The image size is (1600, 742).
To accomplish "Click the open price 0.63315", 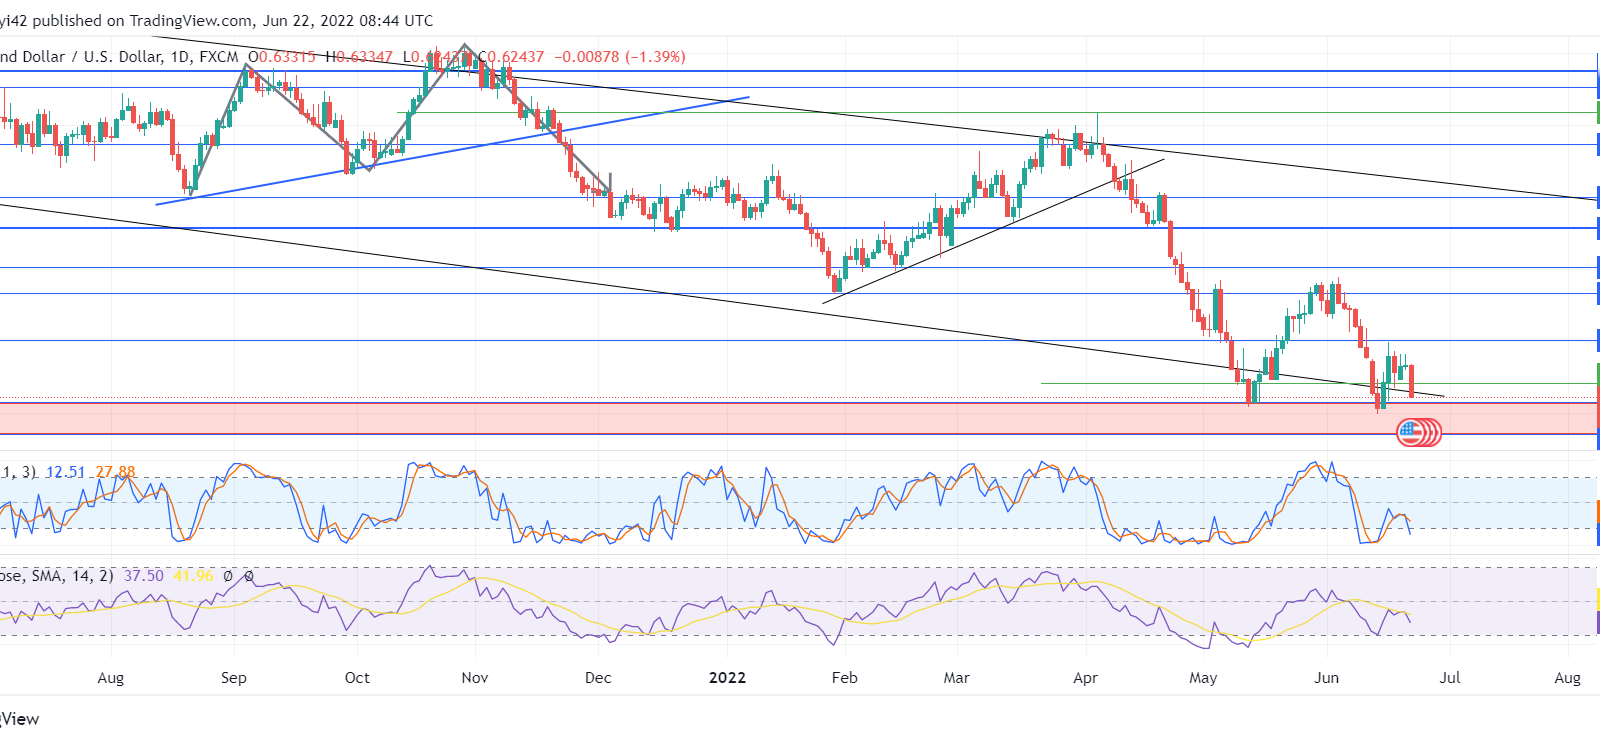I will [x=288, y=57].
